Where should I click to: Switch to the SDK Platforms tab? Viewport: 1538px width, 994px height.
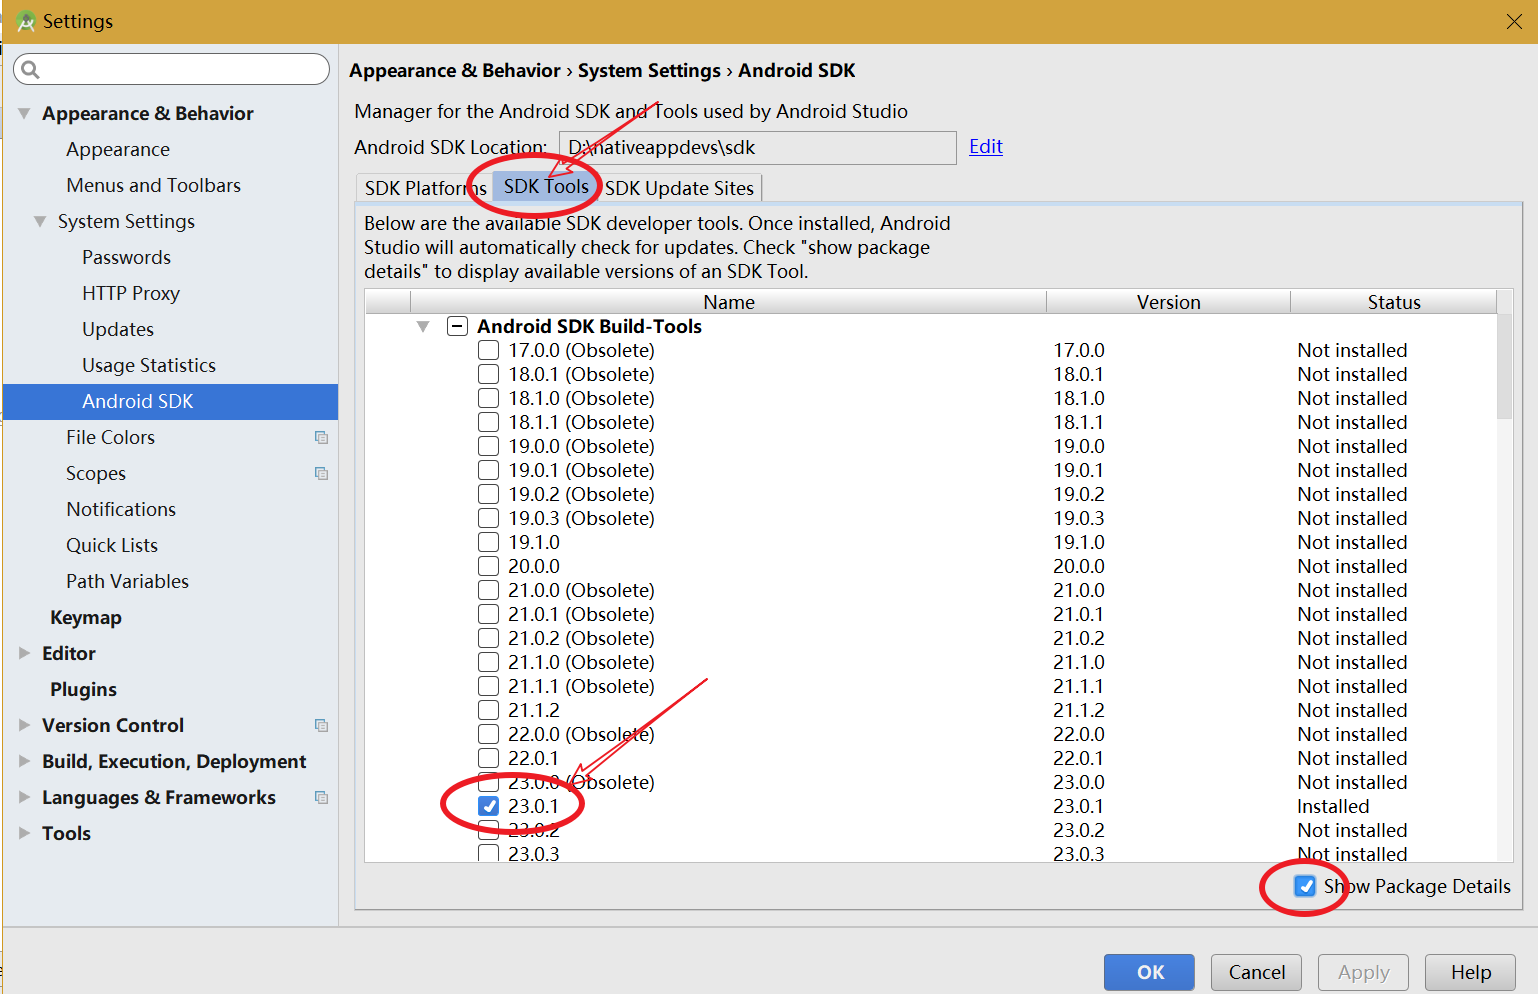click(425, 188)
